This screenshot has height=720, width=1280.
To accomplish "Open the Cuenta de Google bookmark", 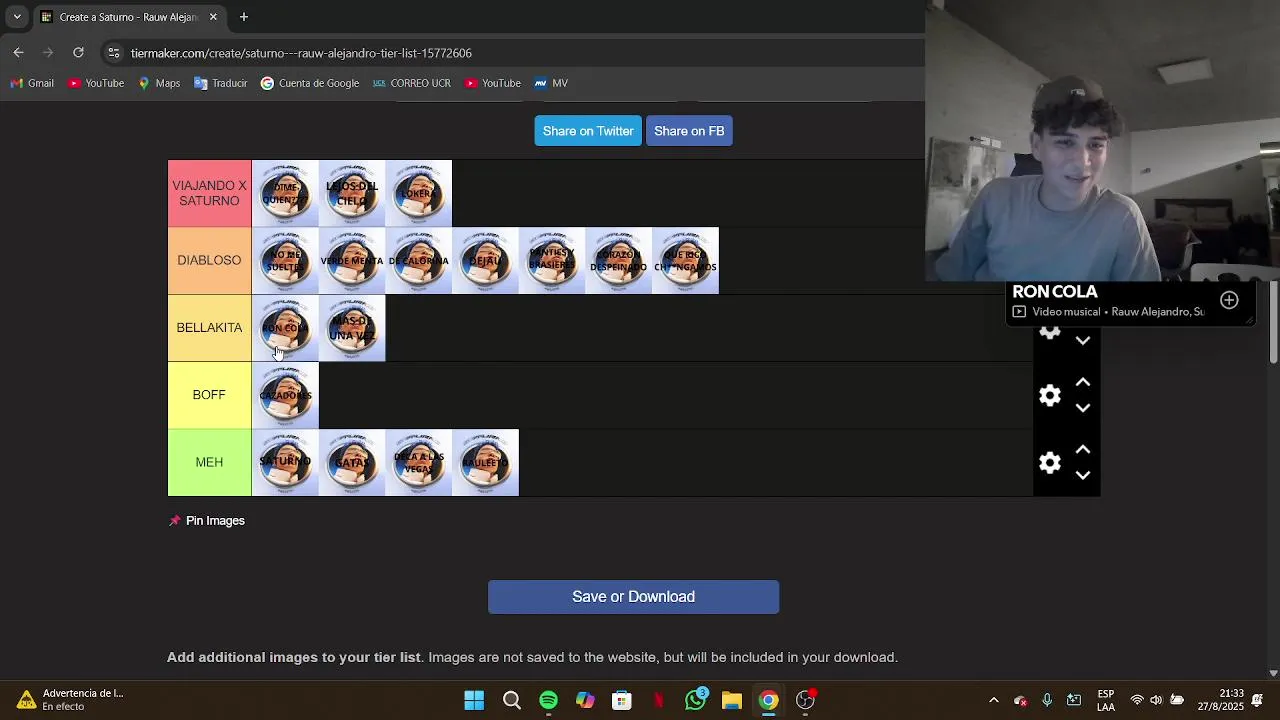I will coord(310,83).
